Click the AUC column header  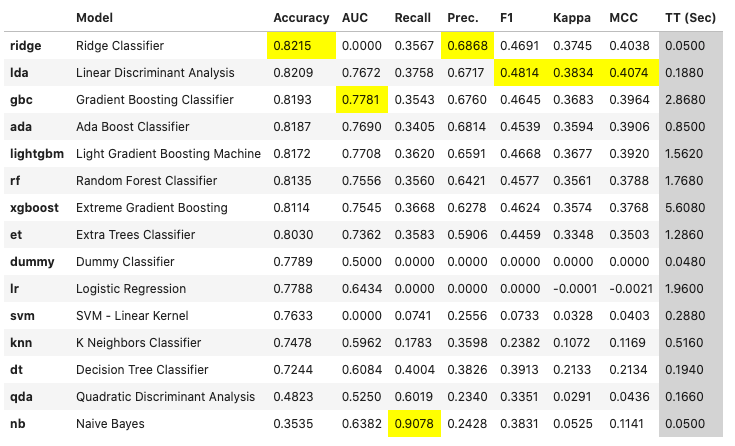point(355,18)
